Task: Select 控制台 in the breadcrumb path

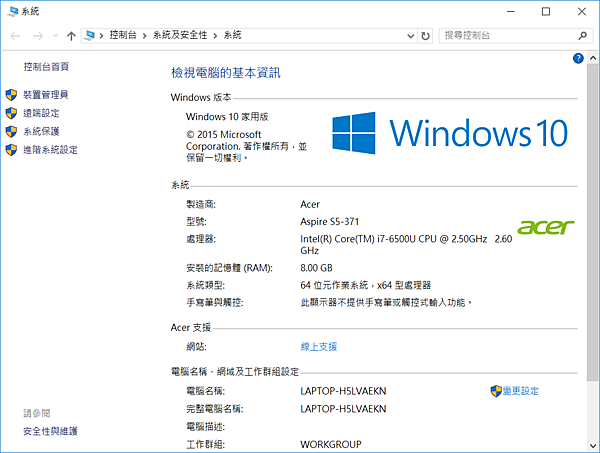Action: (123, 35)
